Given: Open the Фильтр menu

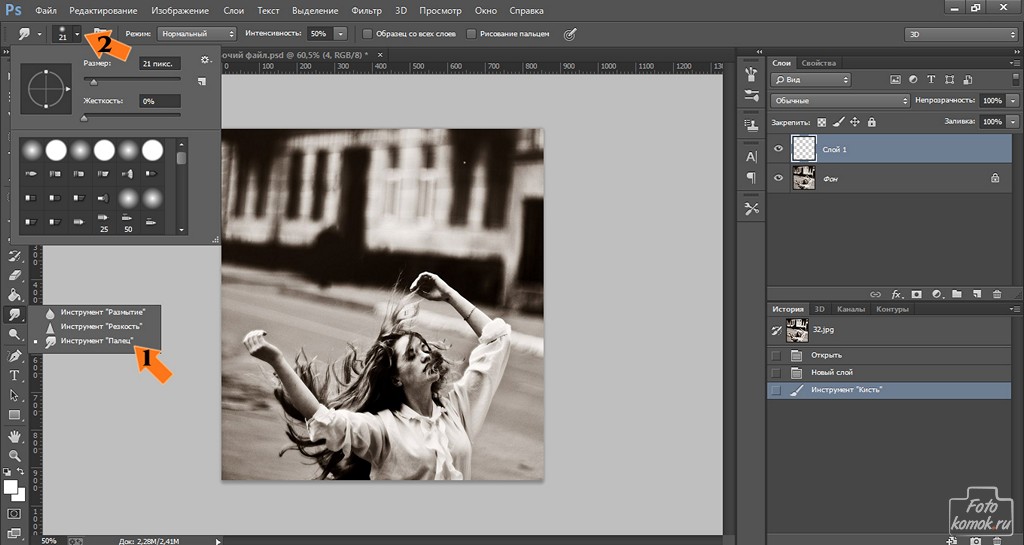Looking at the screenshot, I should pos(367,11).
